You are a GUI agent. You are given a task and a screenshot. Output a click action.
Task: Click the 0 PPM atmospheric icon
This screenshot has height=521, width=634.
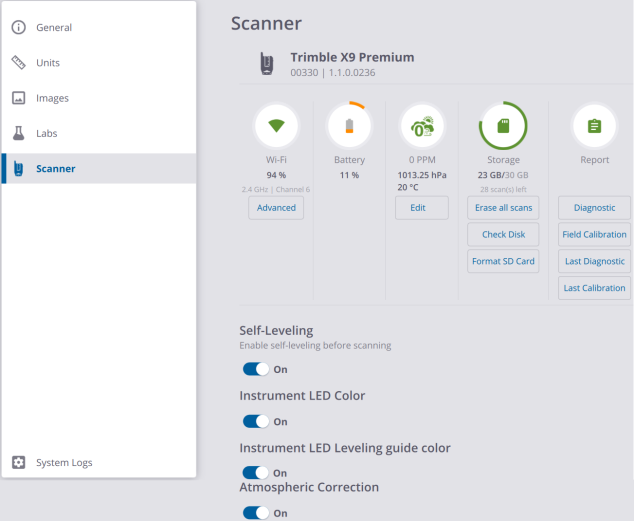pyautogui.click(x=422, y=127)
